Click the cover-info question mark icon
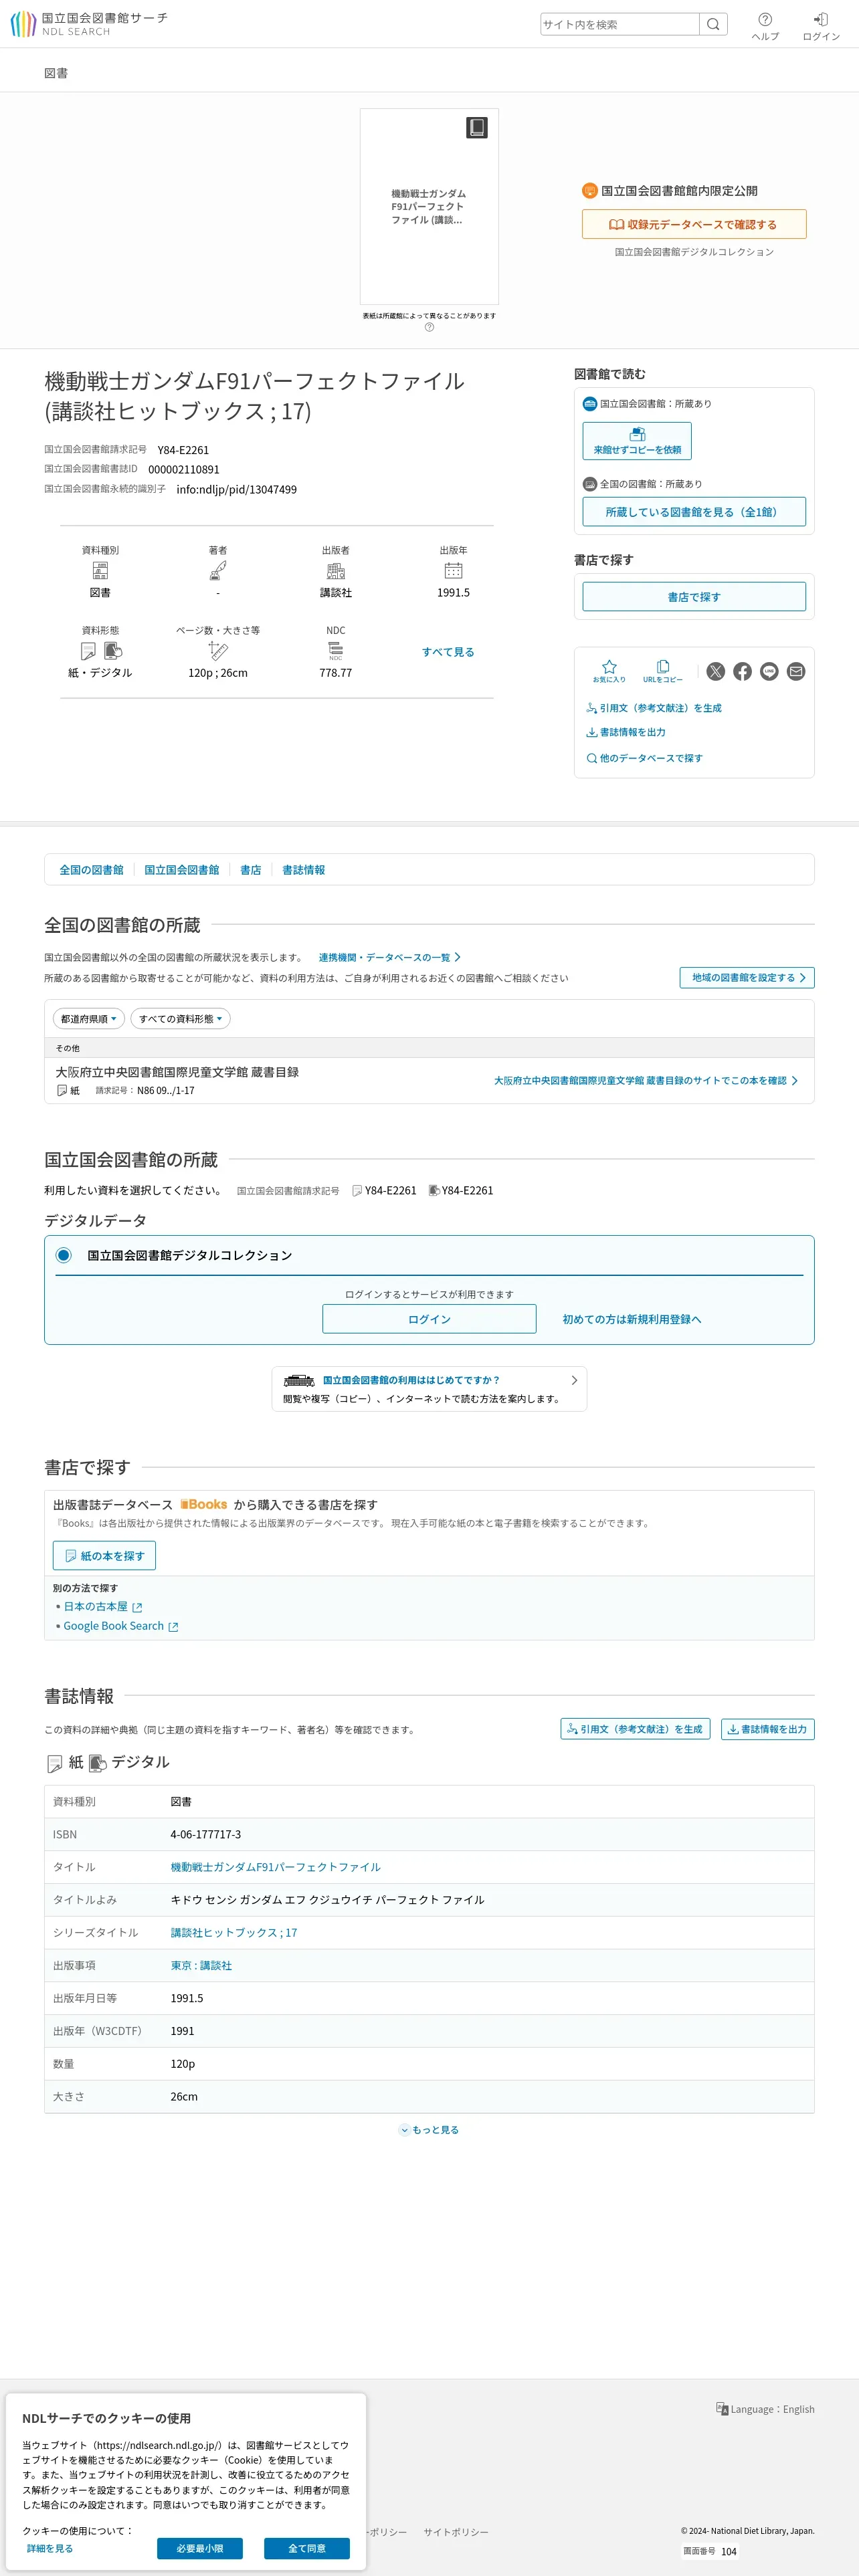This screenshot has width=859, height=2576. point(429,327)
